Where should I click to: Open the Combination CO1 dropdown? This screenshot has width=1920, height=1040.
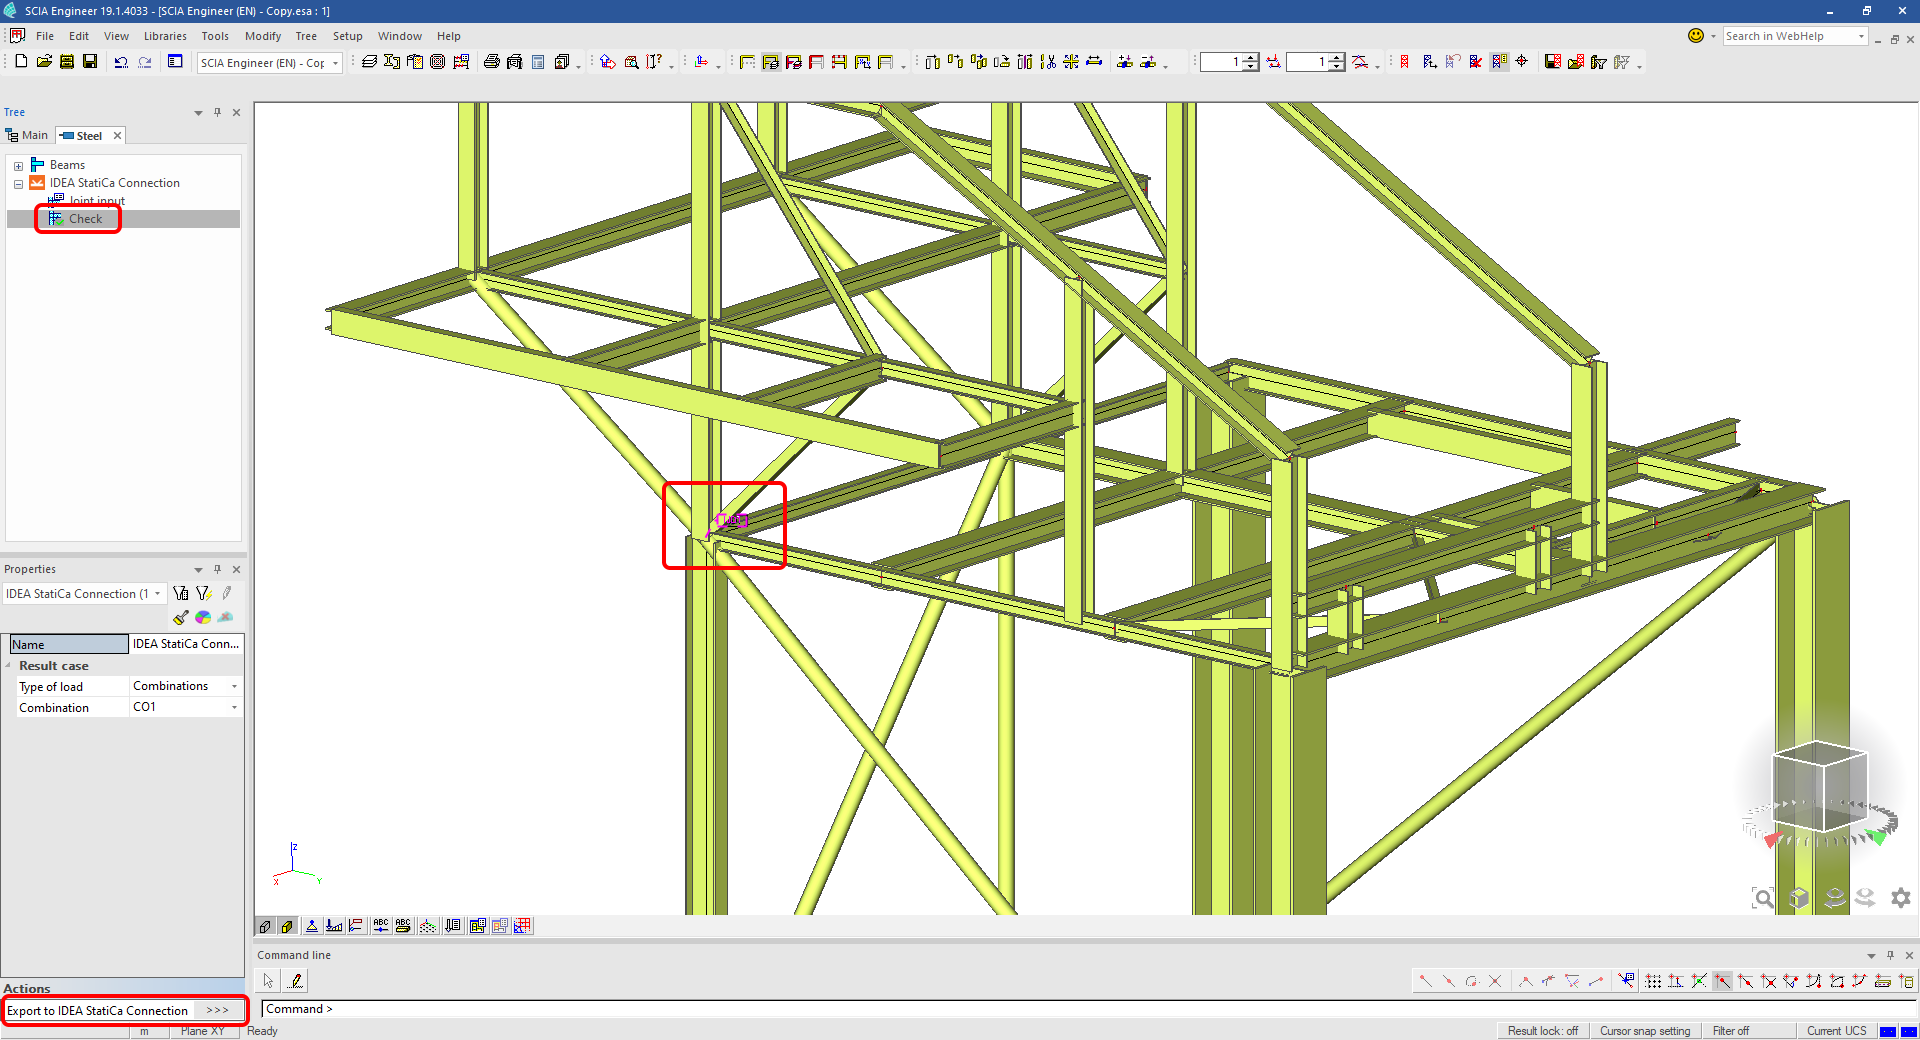[x=234, y=708]
